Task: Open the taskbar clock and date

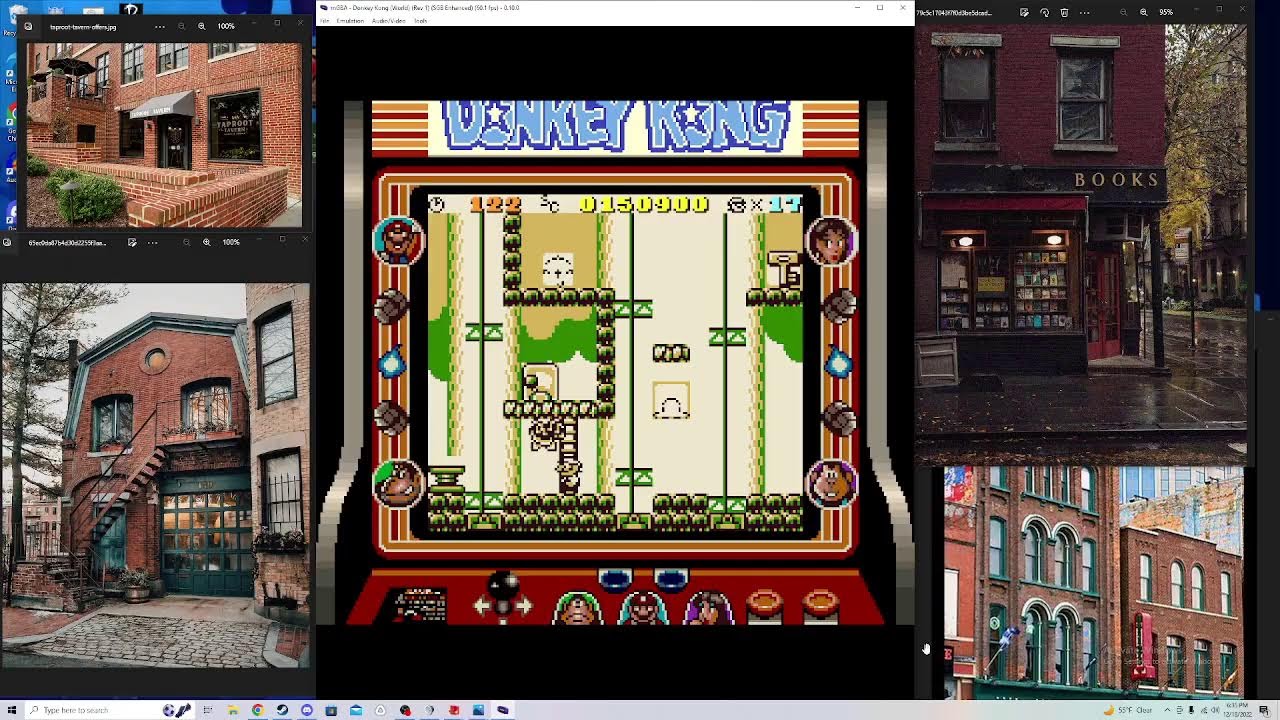Action: coord(1240,710)
